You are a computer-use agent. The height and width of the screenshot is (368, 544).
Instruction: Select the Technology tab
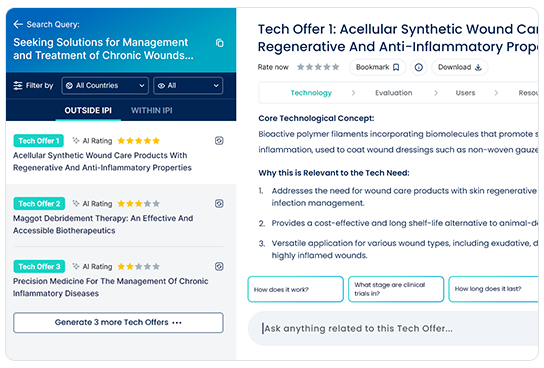coord(311,93)
